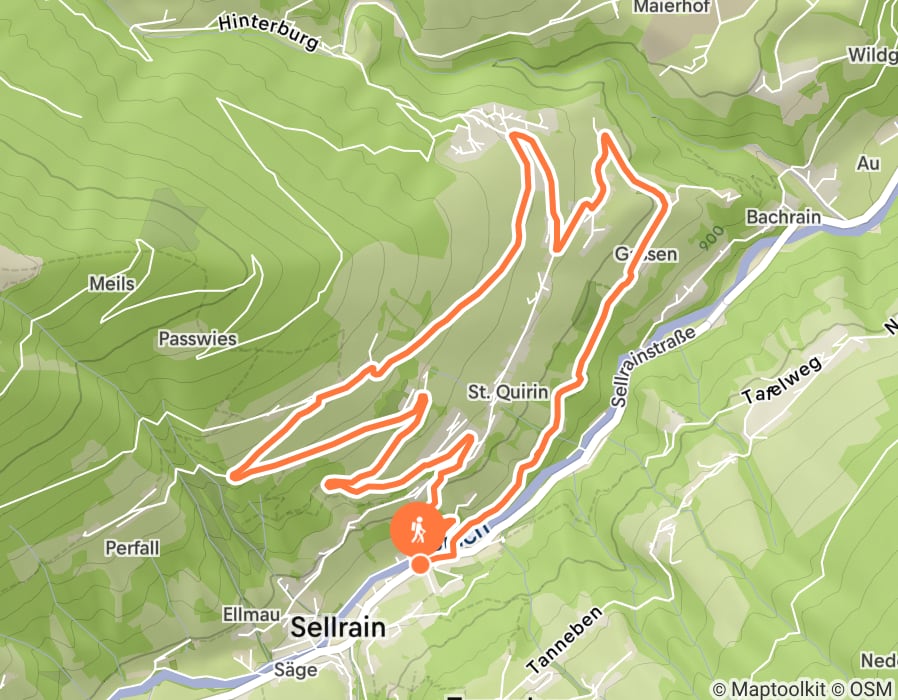Screen dimensions: 898x700
Task: Select the Sellrain town label
Action: coord(338,627)
